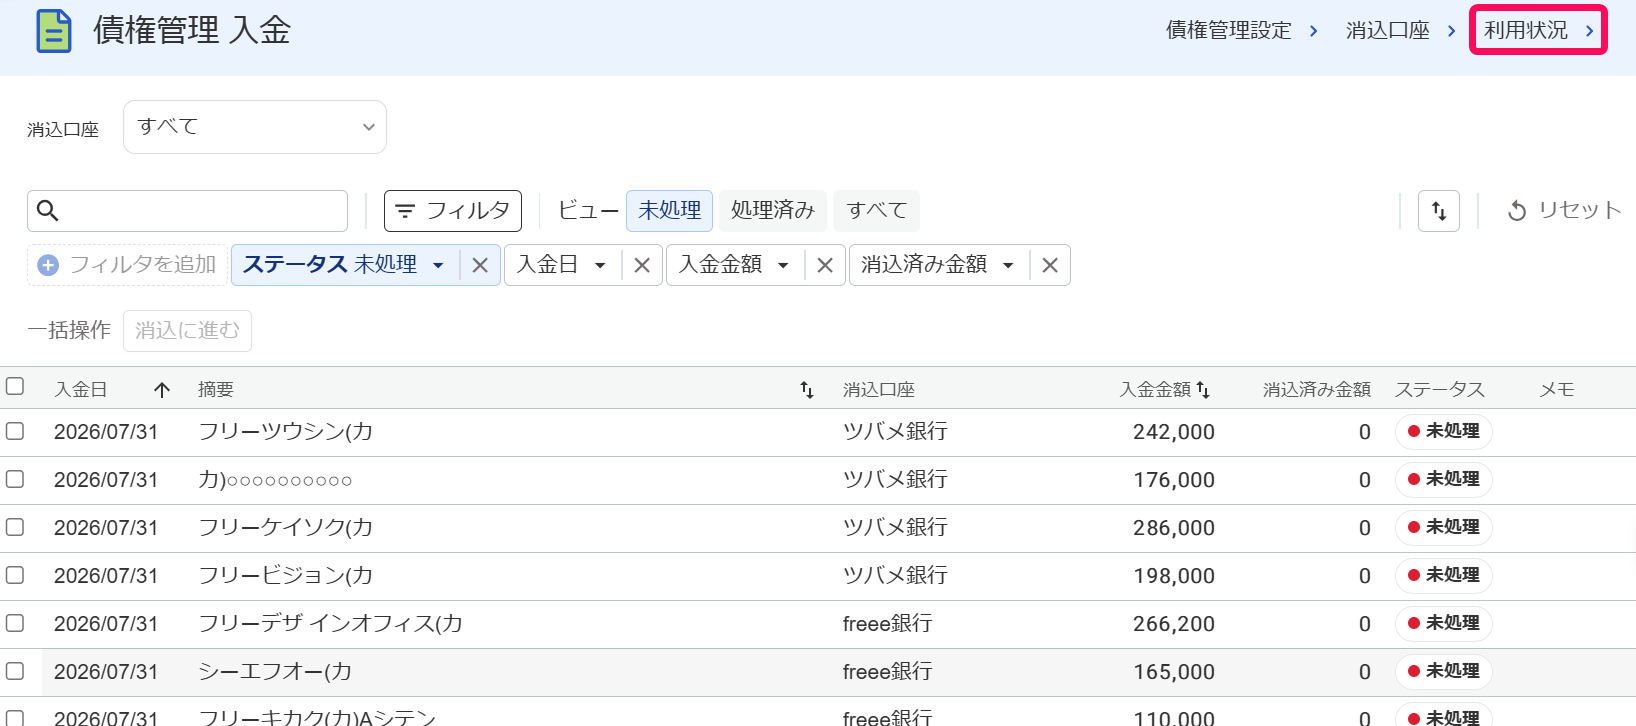Switch to the 処理済み view
1636x726 pixels.
coord(773,211)
